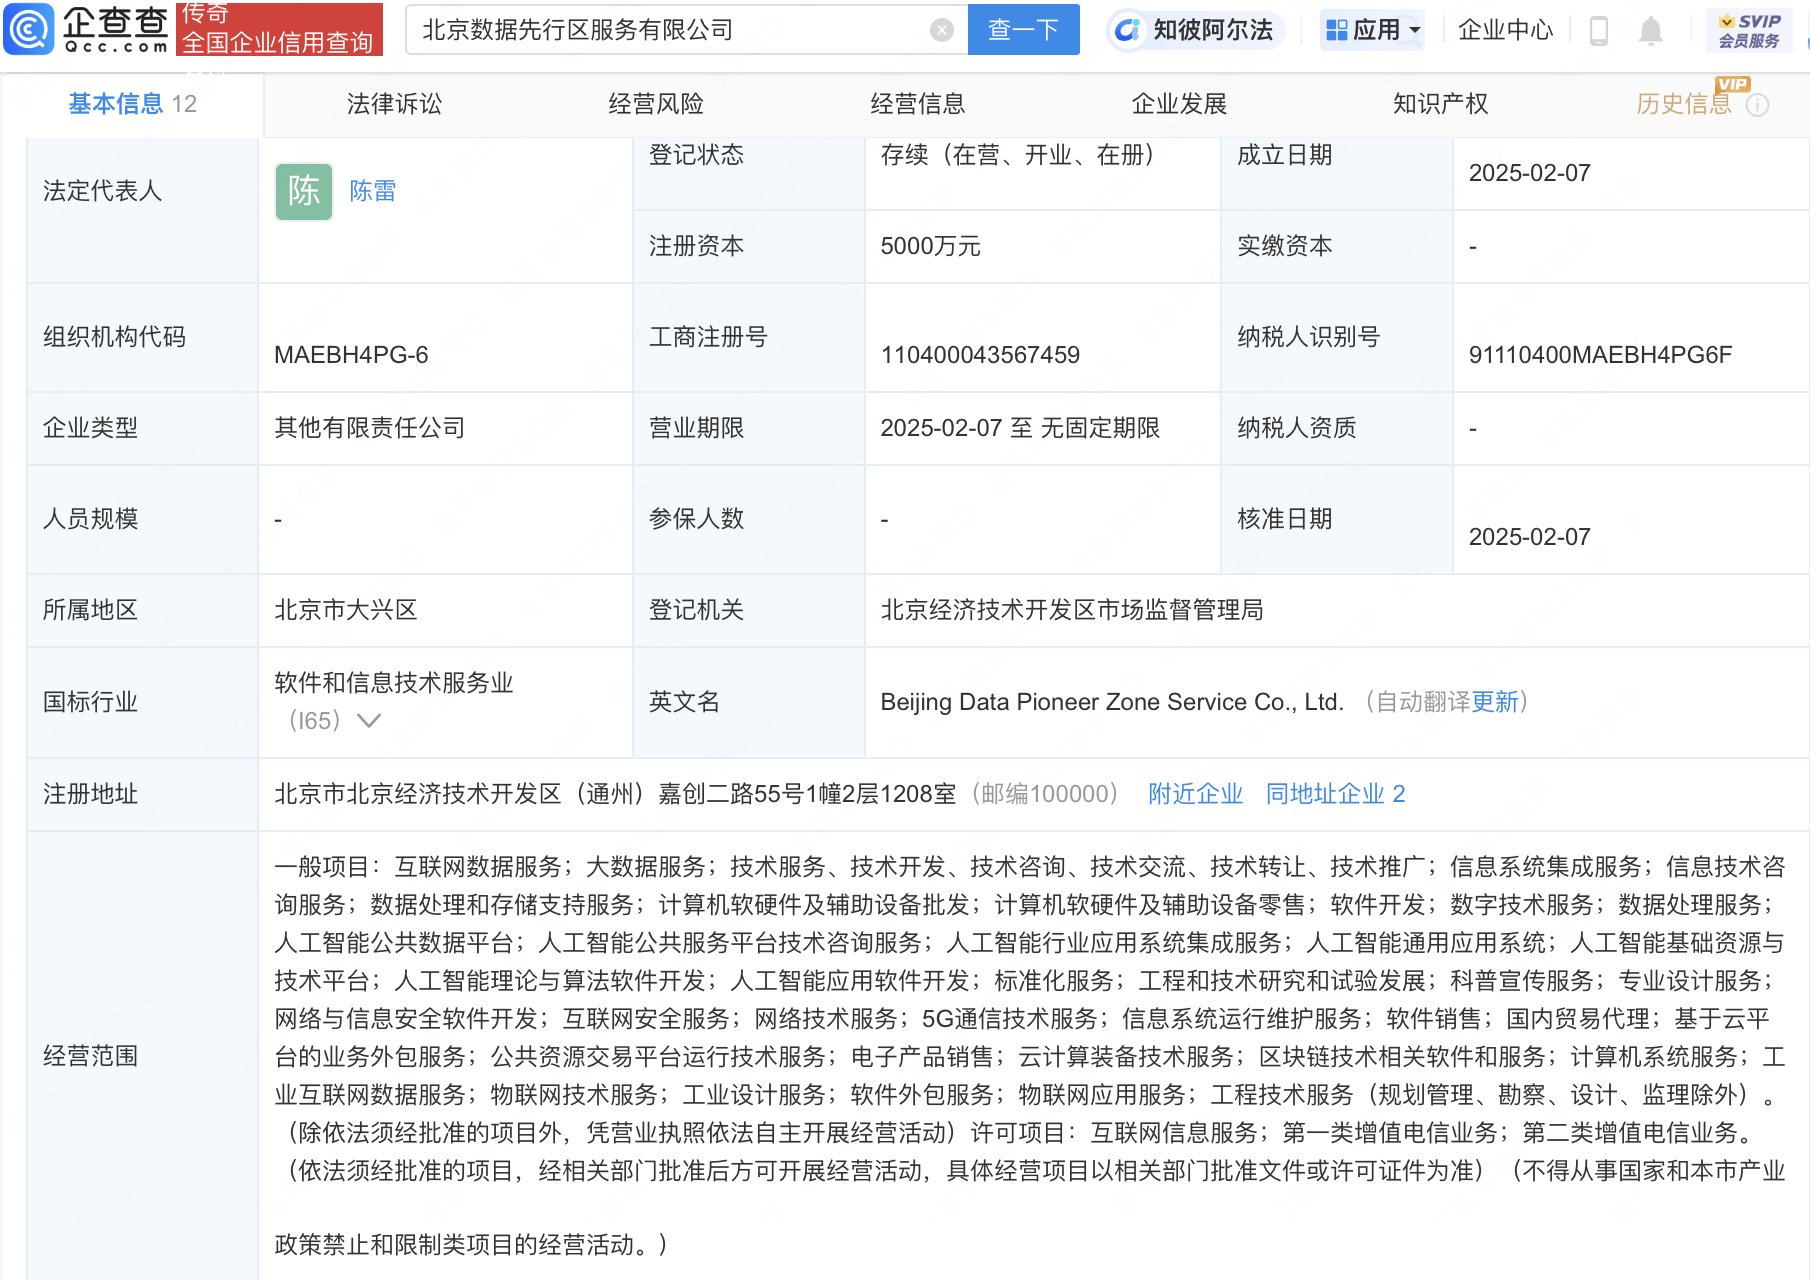Click the 陈 avatar tile

pyautogui.click(x=304, y=191)
